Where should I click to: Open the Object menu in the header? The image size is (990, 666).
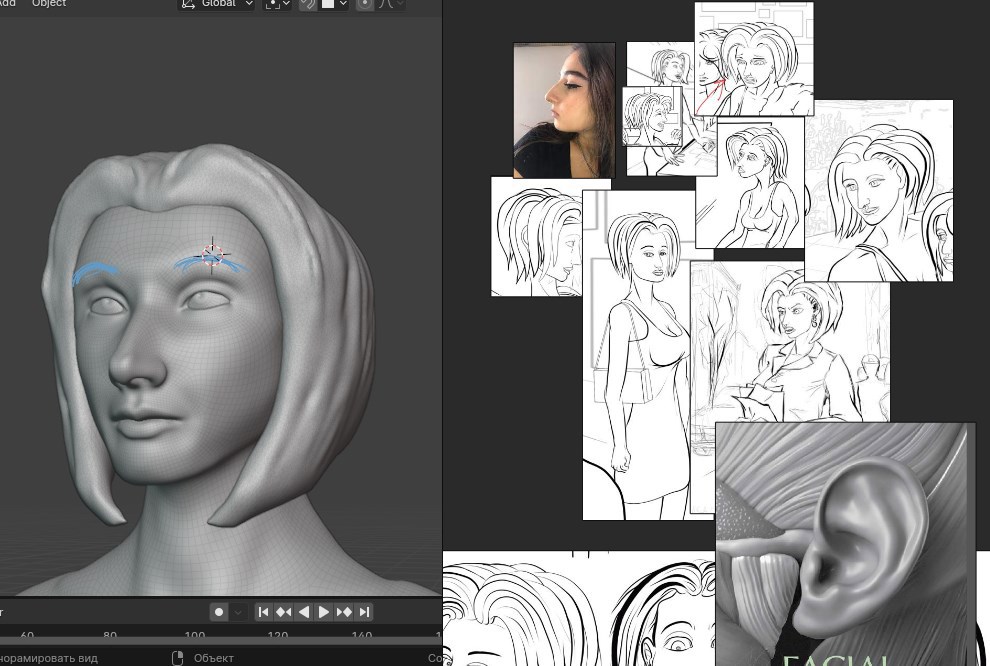[x=49, y=3]
